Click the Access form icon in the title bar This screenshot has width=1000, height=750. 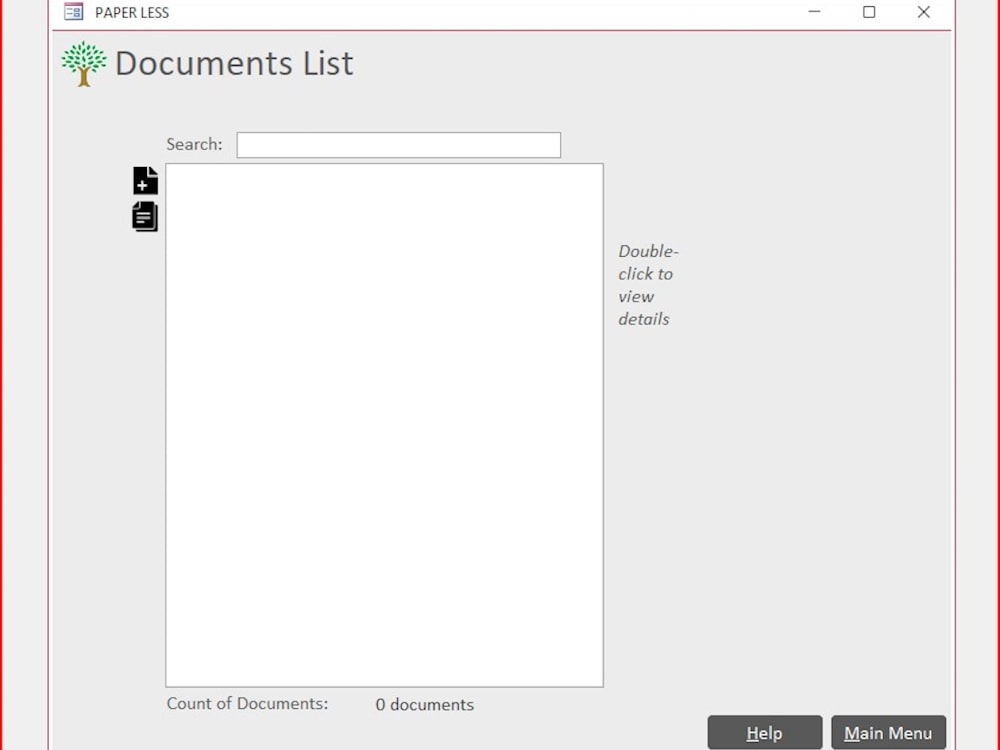pos(71,12)
